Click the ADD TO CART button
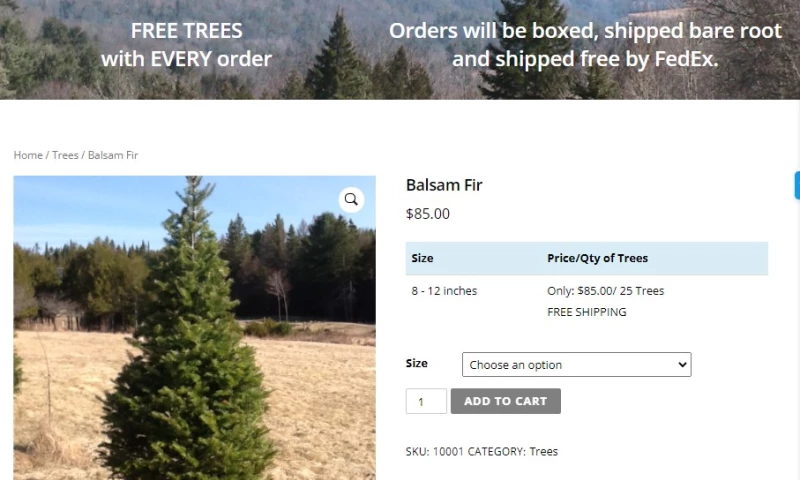This screenshot has width=800, height=480. (x=505, y=401)
